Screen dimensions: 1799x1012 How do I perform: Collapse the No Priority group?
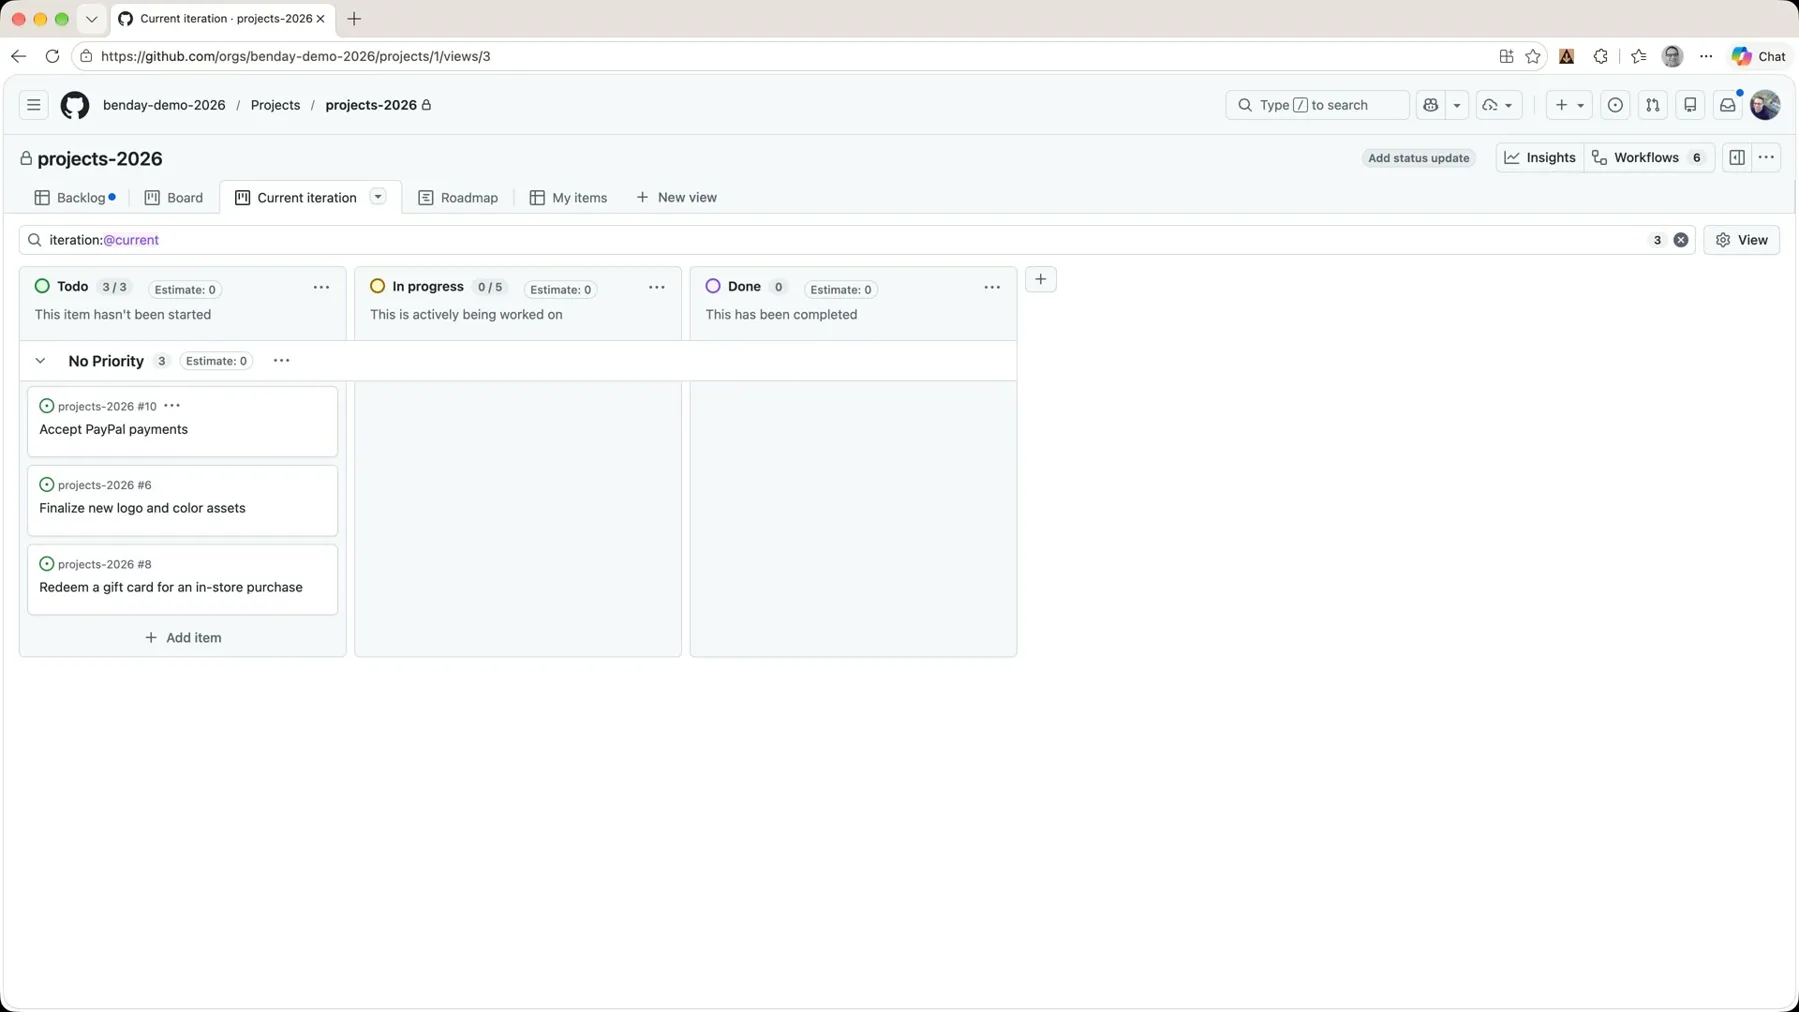click(x=40, y=361)
